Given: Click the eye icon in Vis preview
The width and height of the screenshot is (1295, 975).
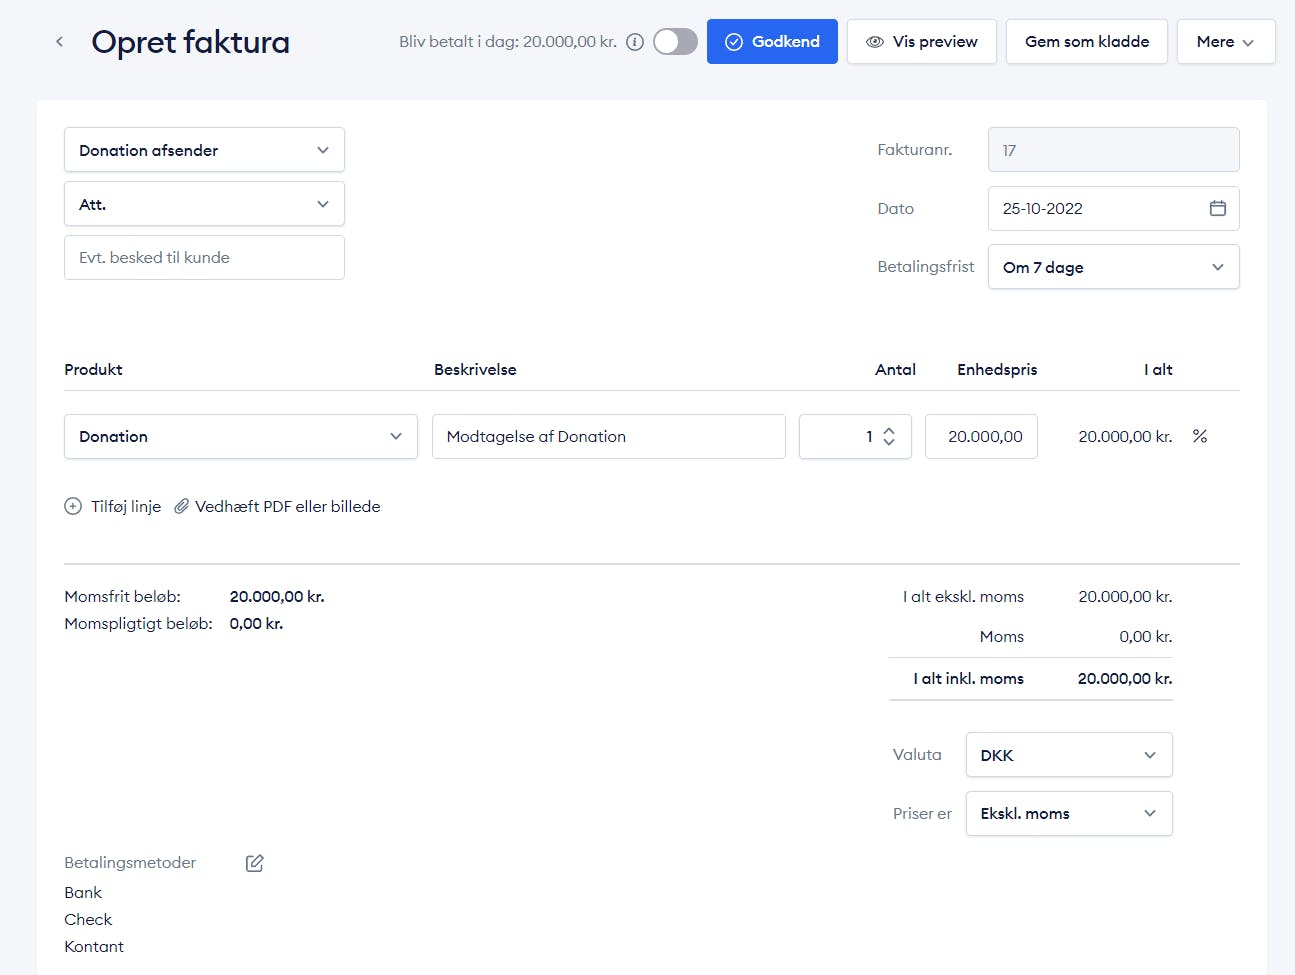Looking at the screenshot, I should 875,42.
